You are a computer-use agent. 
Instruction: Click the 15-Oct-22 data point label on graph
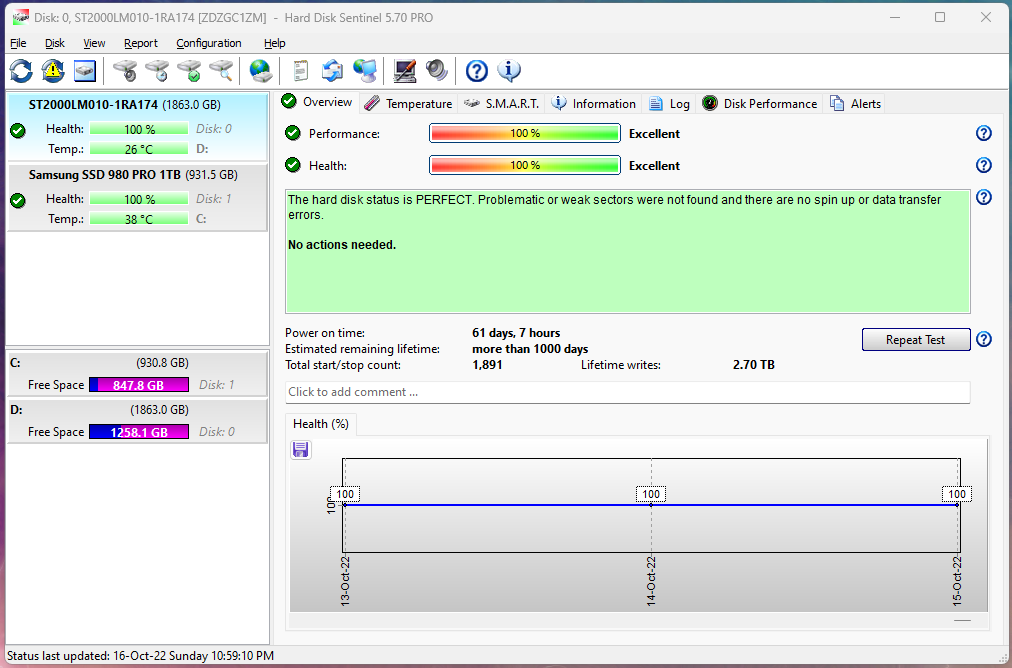[957, 494]
